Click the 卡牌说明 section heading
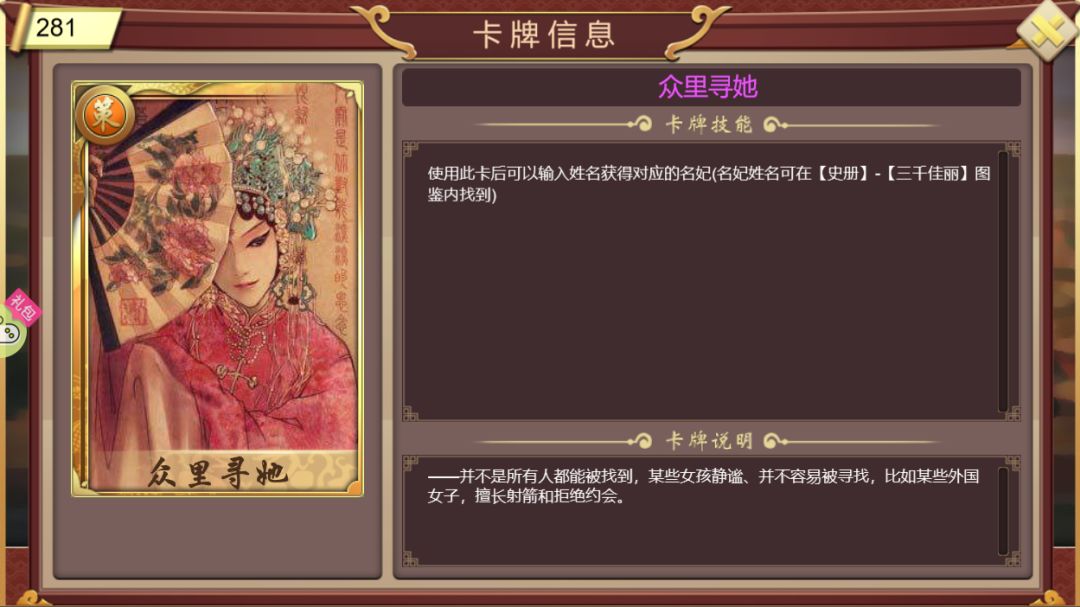Image resolution: width=1080 pixels, height=607 pixels. pos(709,440)
